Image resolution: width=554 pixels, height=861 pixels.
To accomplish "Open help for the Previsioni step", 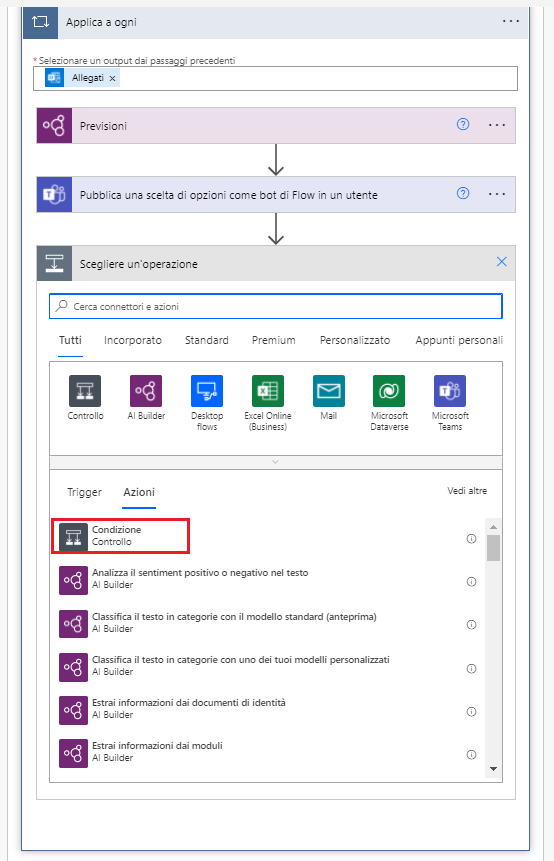I will (x=463, y=125).
